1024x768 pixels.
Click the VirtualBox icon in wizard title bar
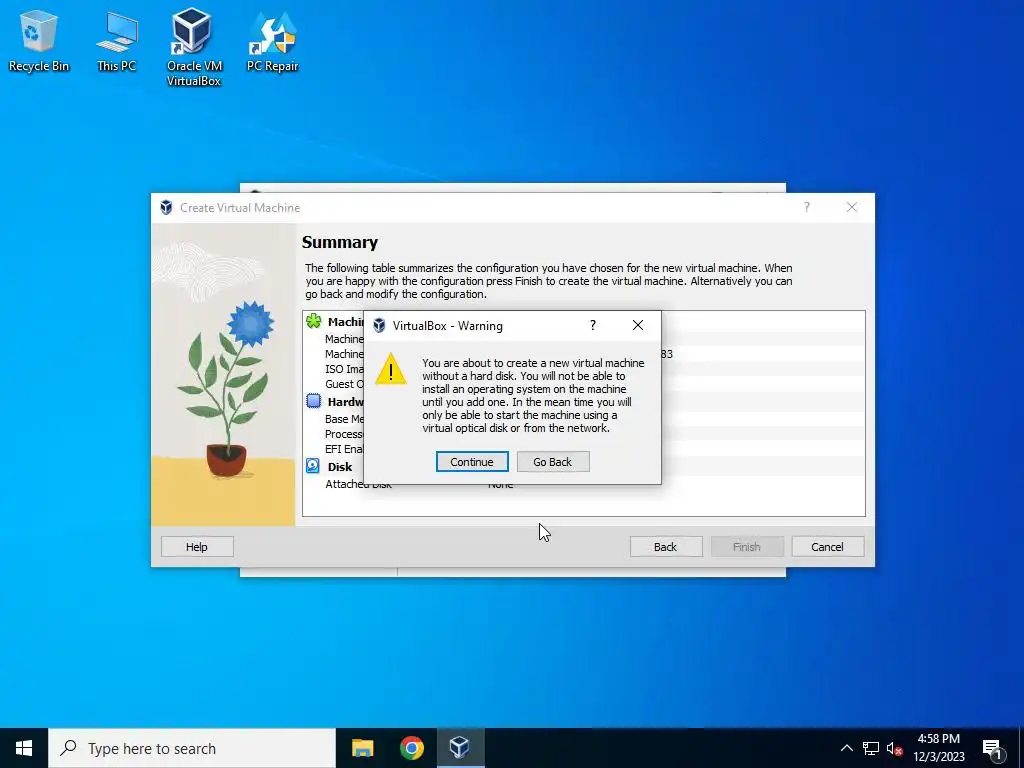[167, 208]
